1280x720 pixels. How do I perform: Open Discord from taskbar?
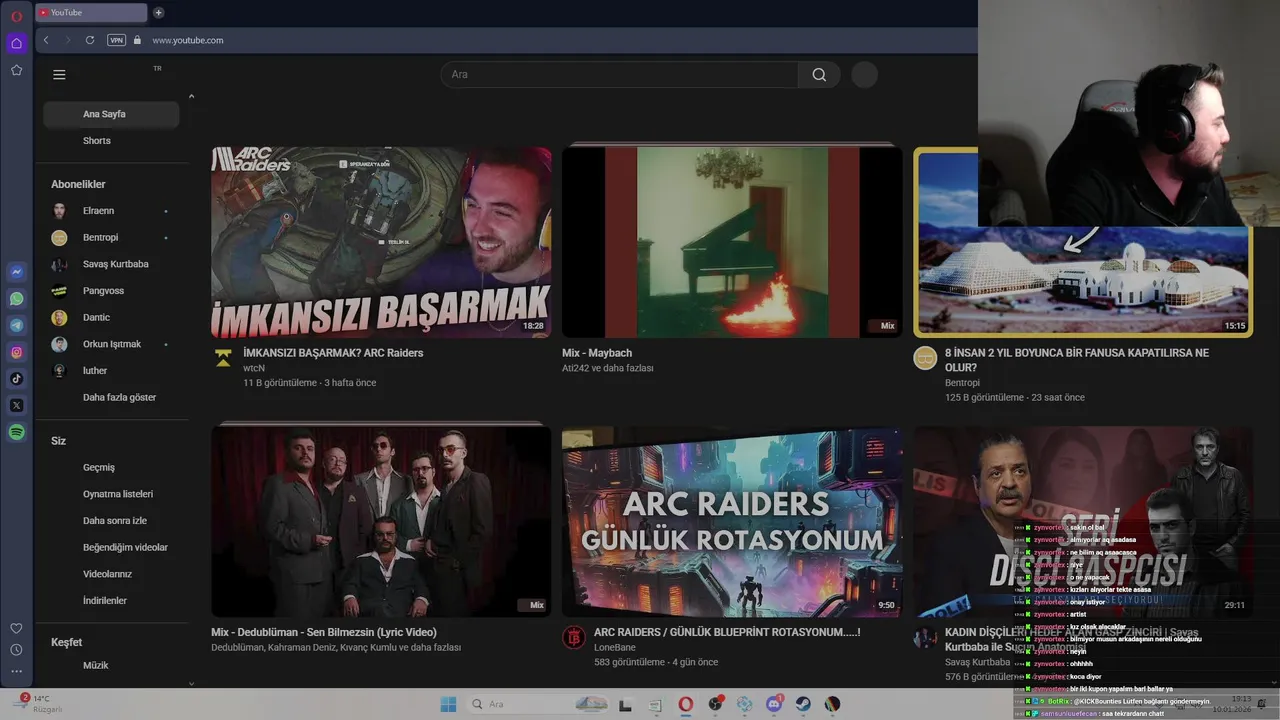click(773, 704)
